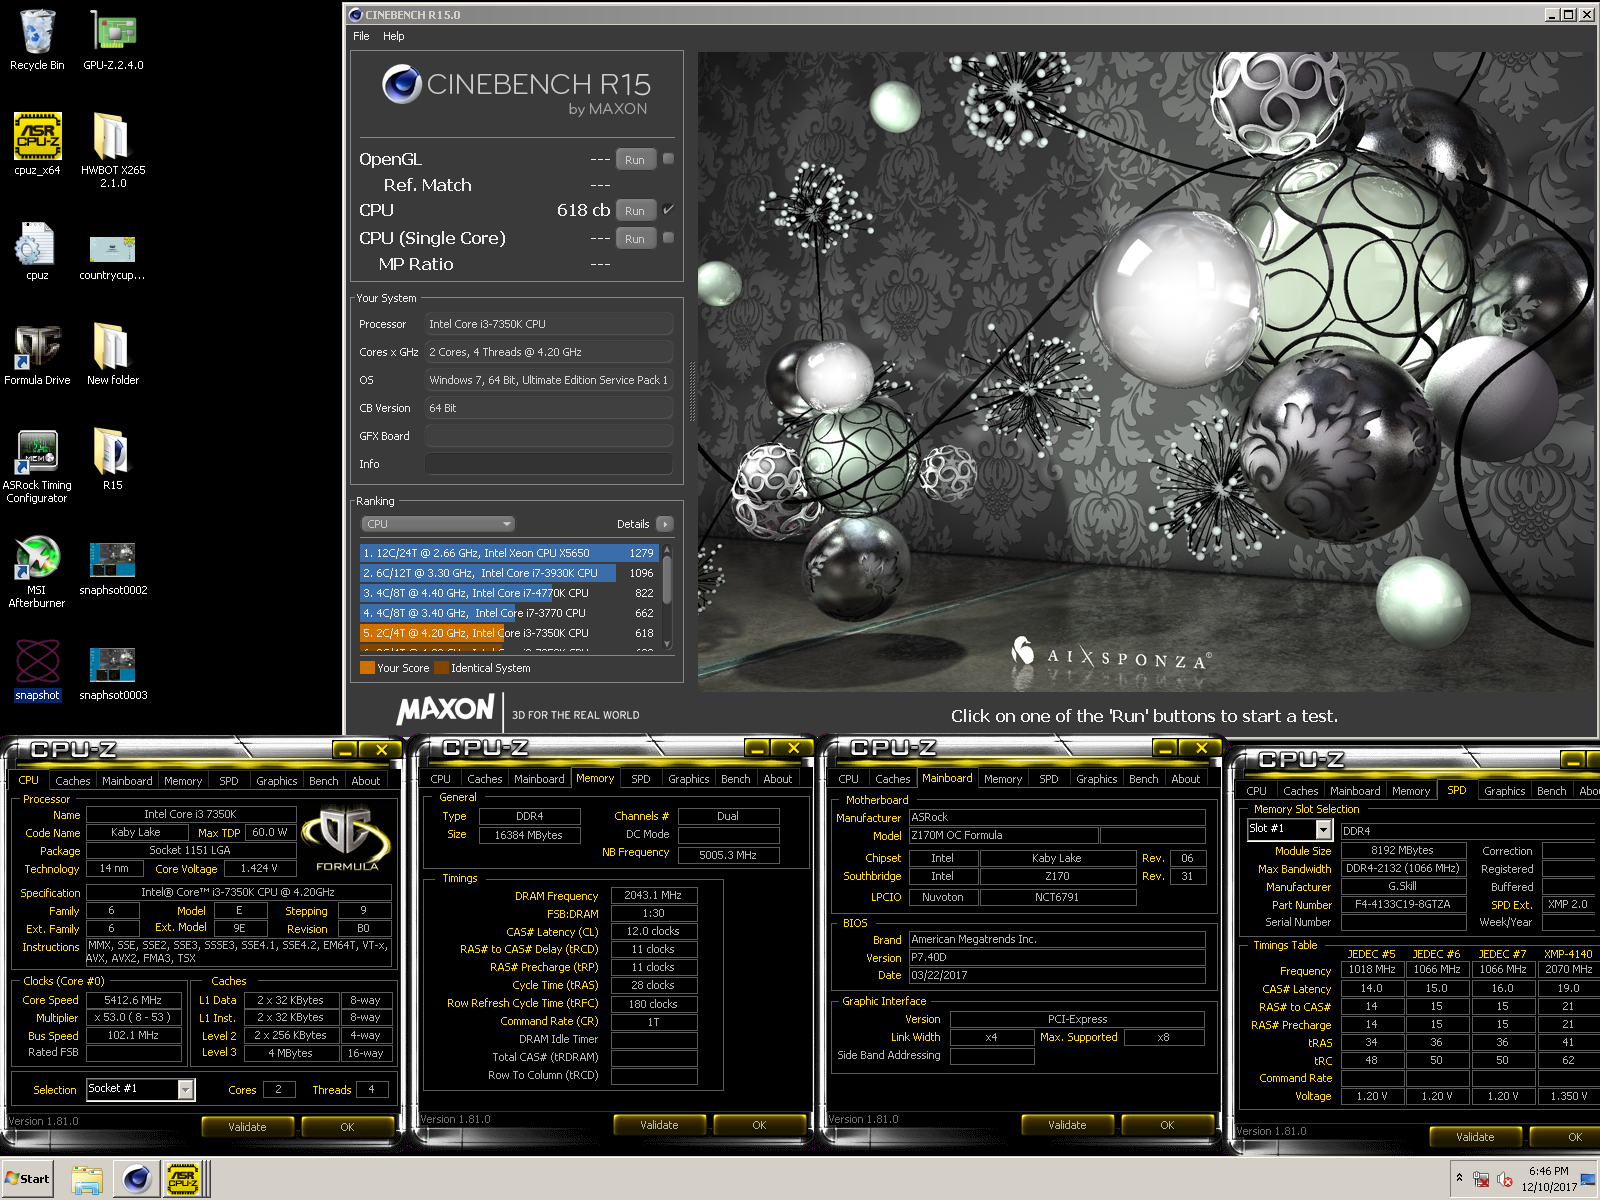Image resolution: width=1600 pixels, height=1200 pixels.
Task: Run the CPU benchmark
Action: pos(635,211)
